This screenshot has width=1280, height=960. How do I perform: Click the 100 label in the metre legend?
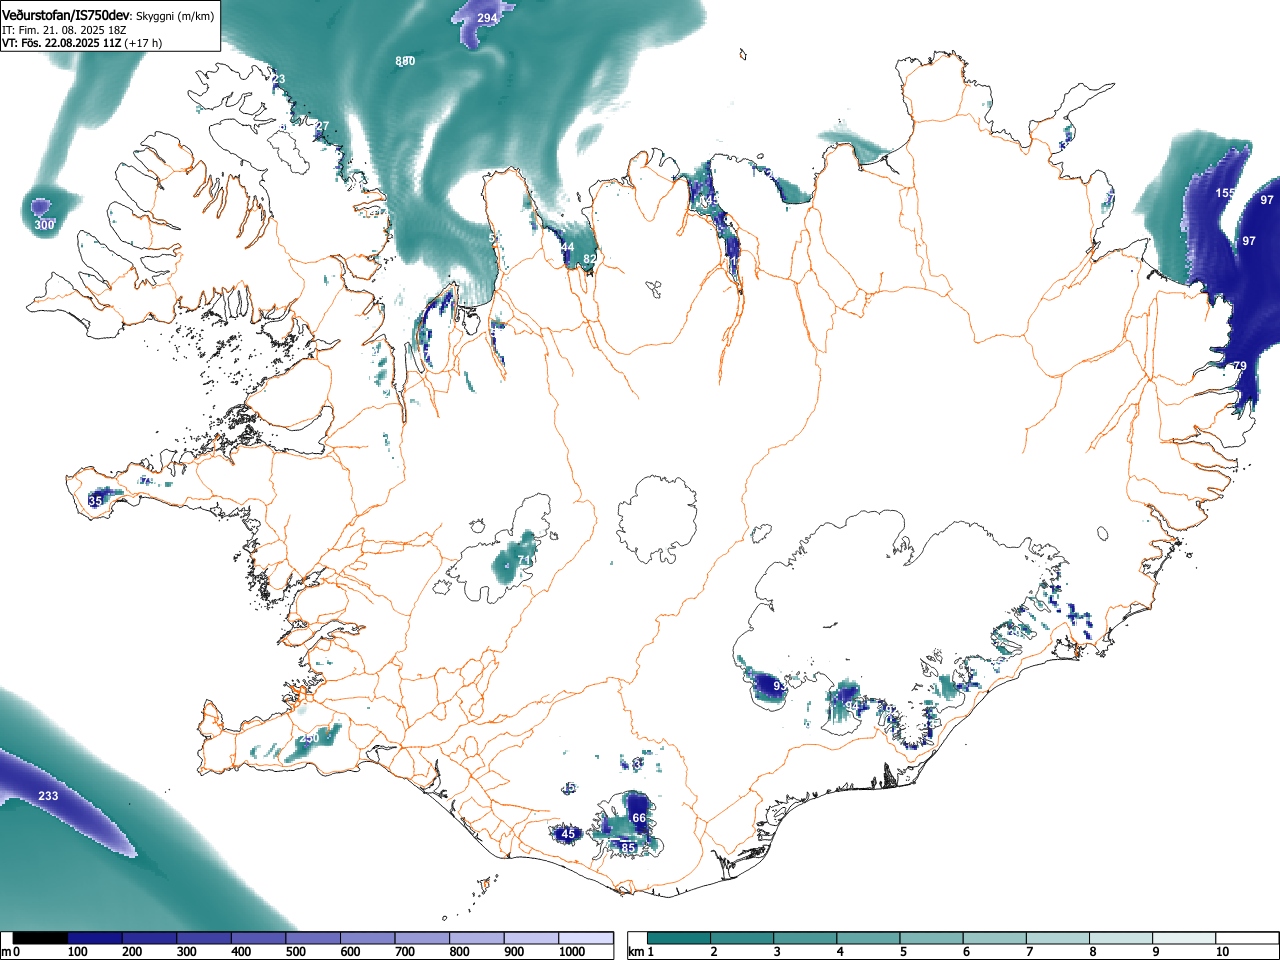pyautogui.click(x=77, y=952)
